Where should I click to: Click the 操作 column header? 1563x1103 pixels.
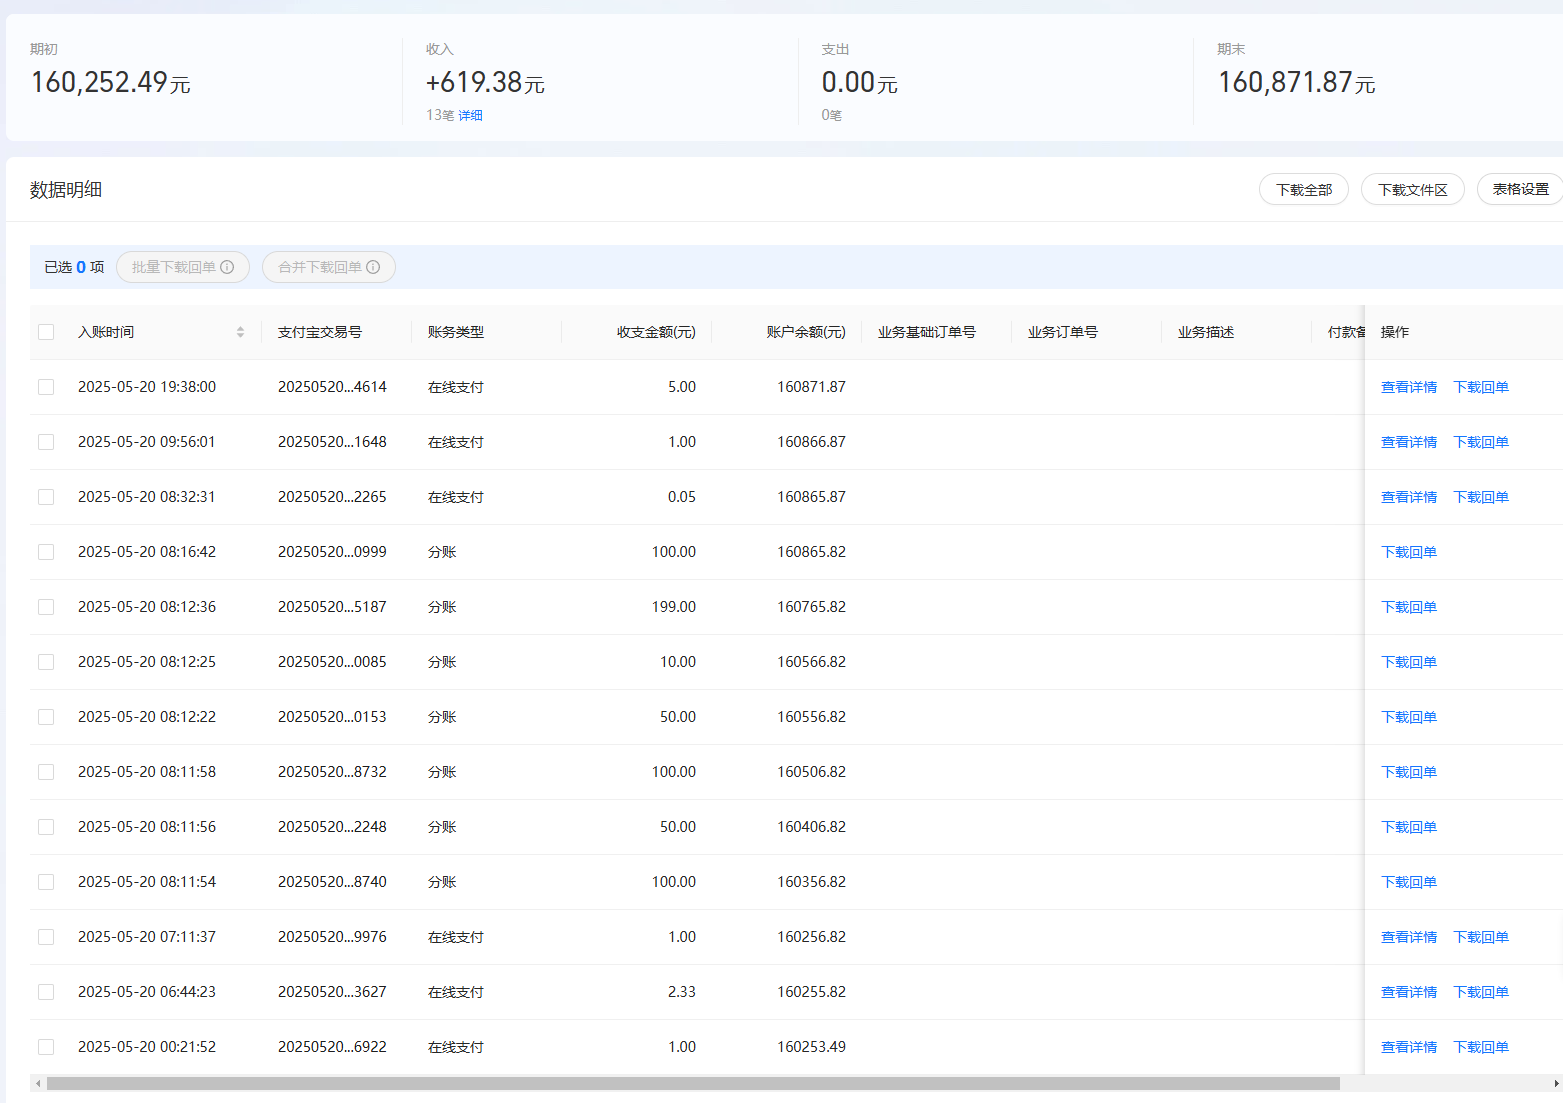(1395, 332)
